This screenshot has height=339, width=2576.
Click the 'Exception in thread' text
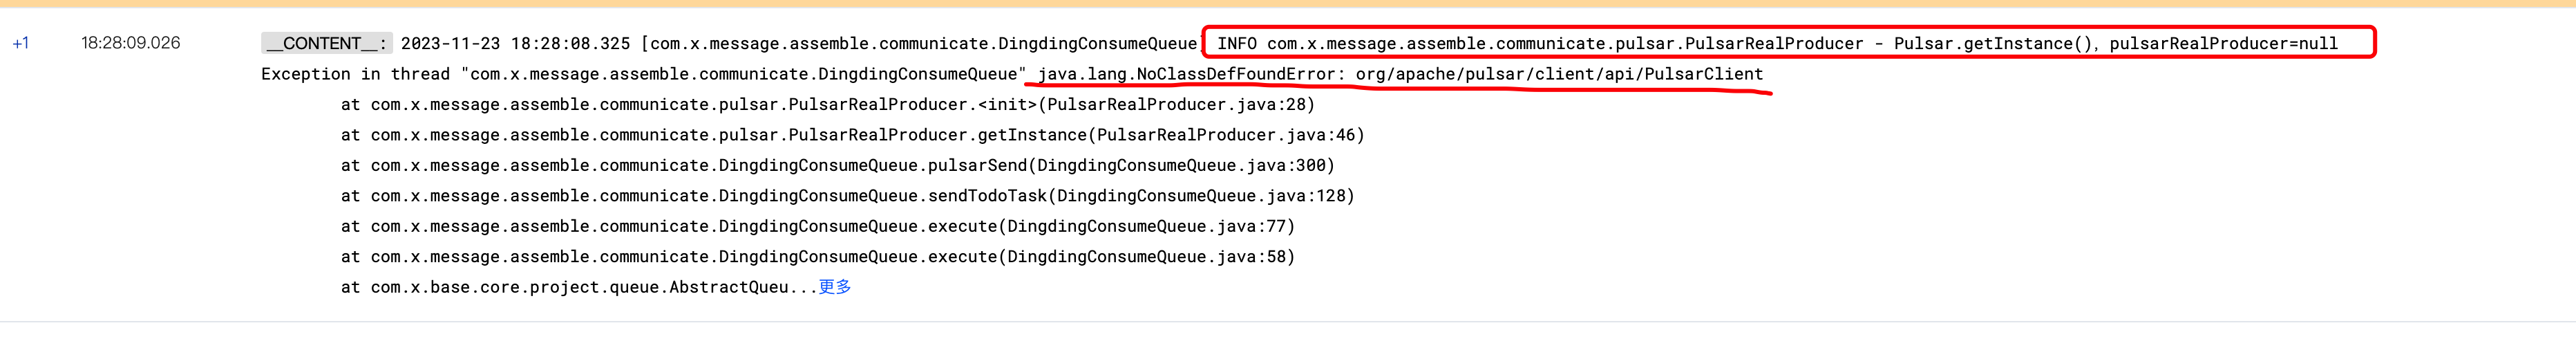point(355,74)
